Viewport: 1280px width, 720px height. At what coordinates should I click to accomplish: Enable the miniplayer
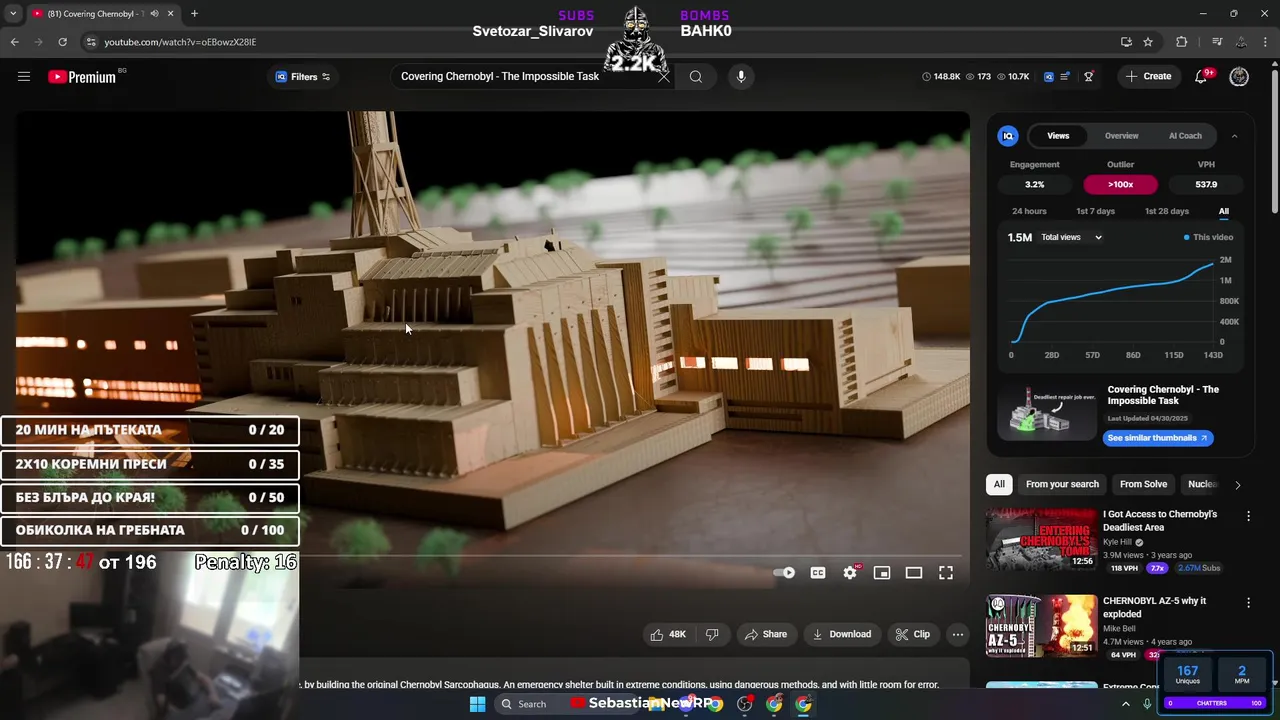pyautogui.click(x=882, y=573)
